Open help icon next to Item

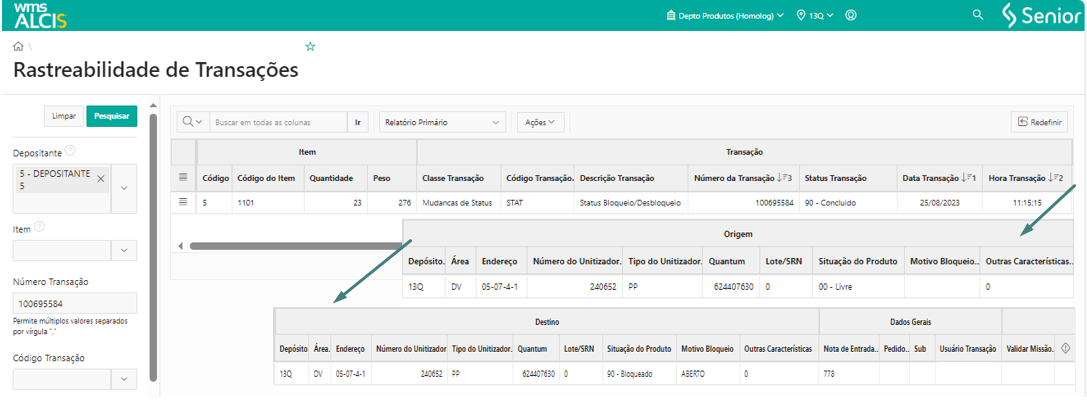39,227
